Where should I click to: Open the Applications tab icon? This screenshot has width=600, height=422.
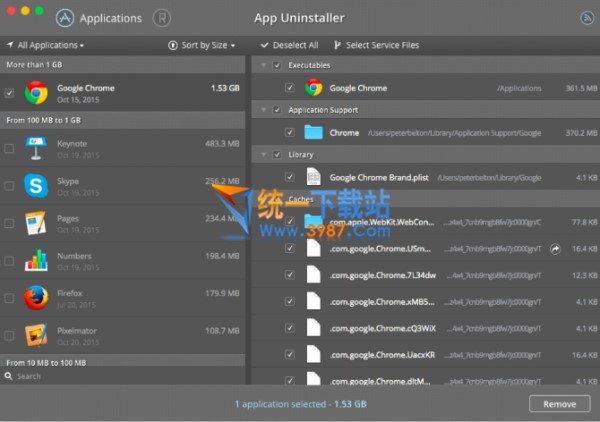pos(65,18)
